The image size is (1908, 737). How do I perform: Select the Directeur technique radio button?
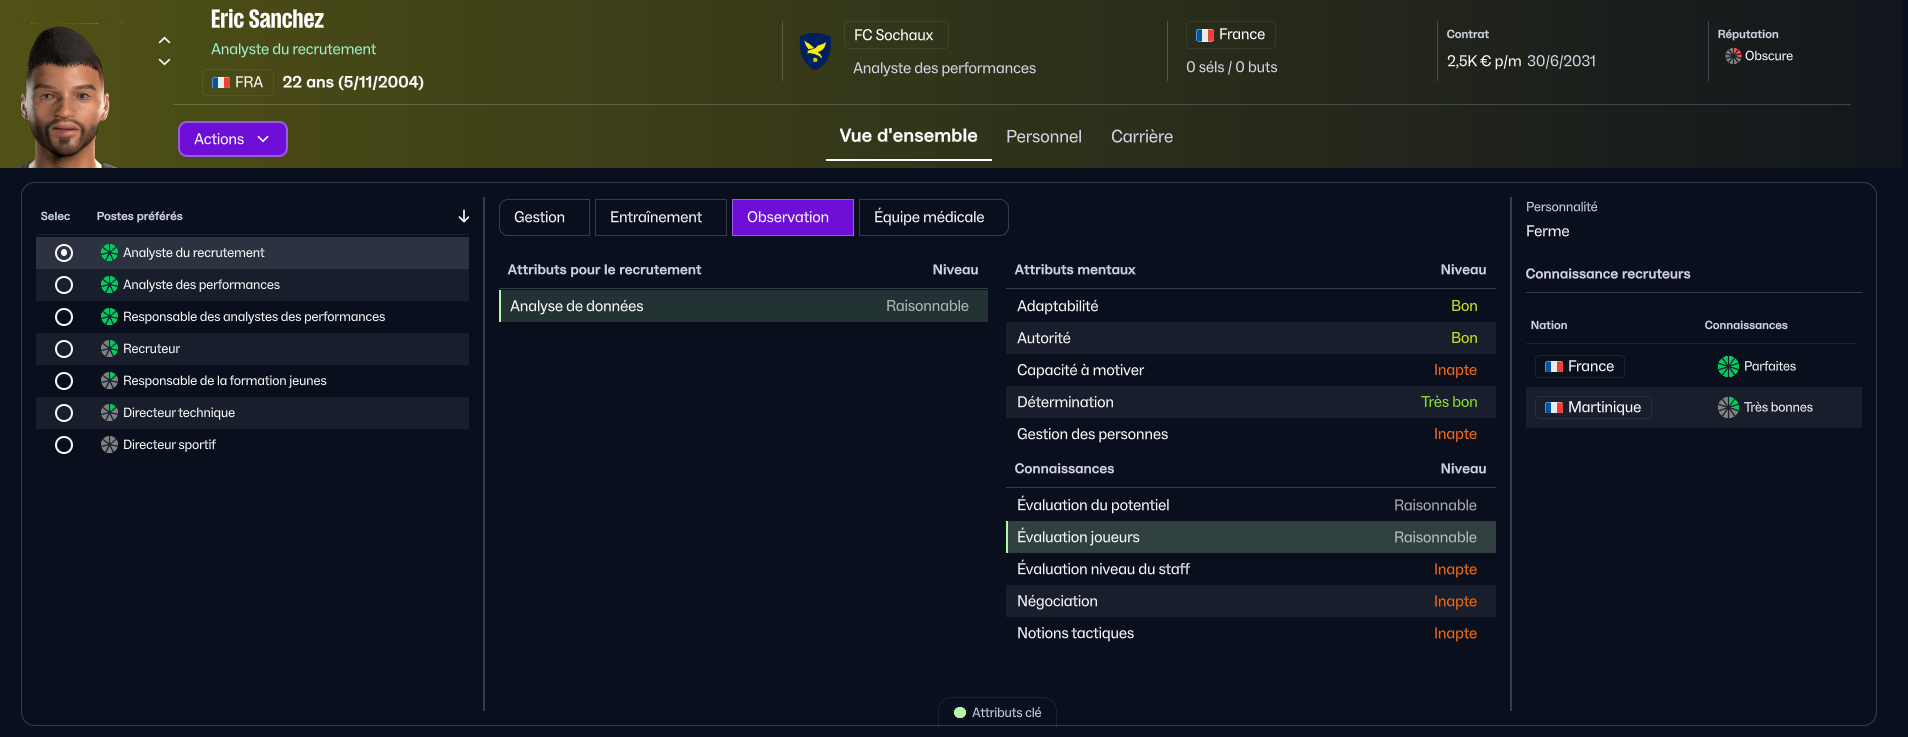click(64, 413)
